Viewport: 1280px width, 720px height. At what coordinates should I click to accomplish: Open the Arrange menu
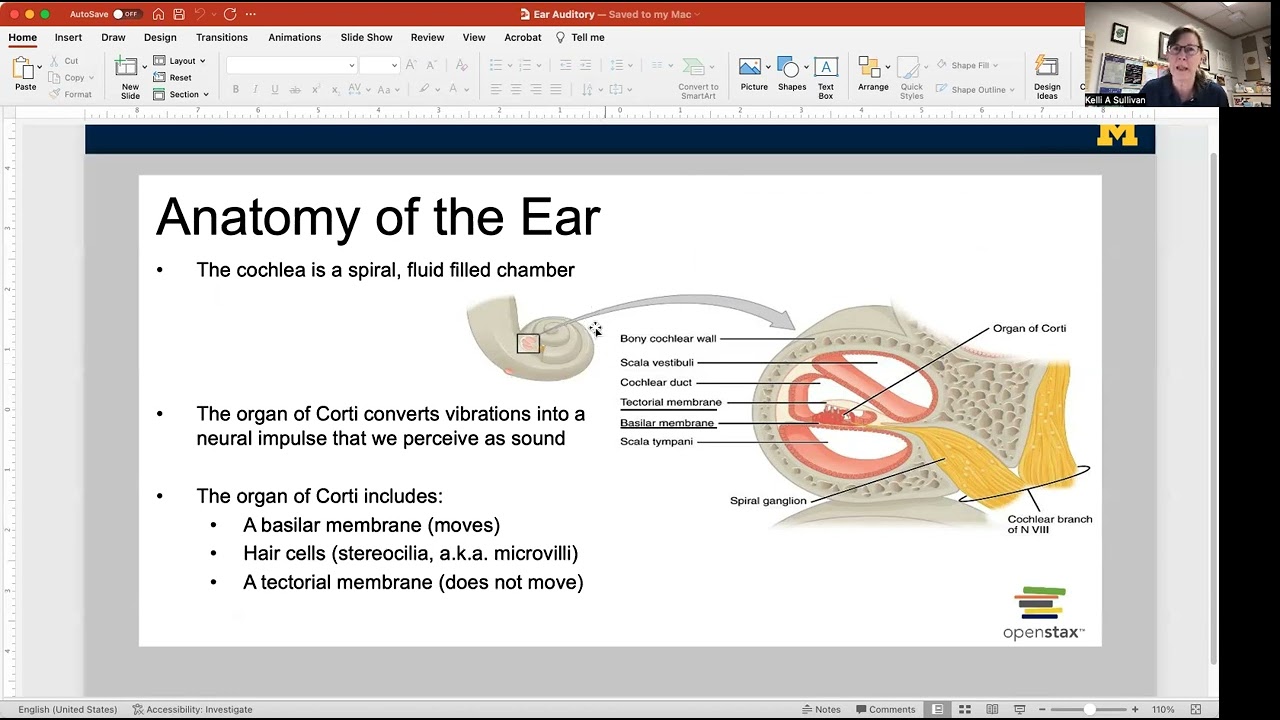click(x=873, y=75)
